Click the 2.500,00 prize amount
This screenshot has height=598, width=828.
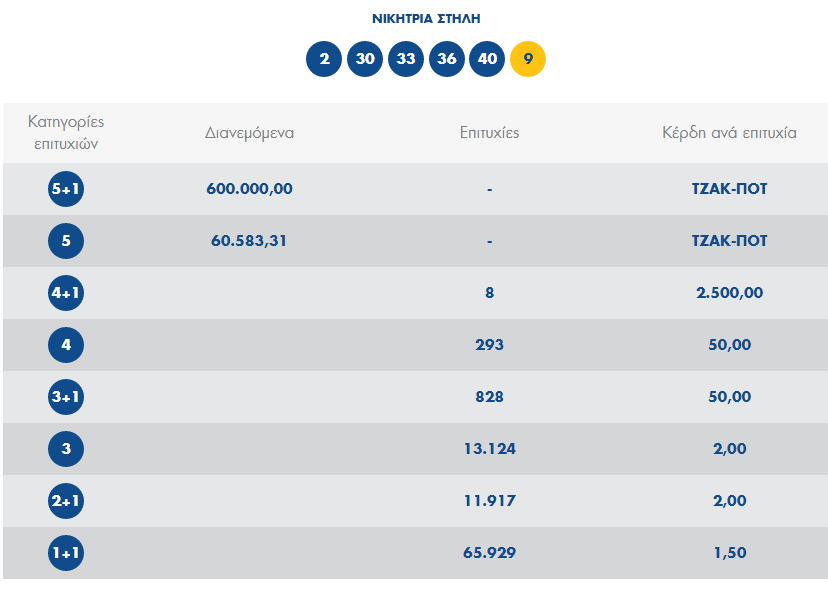point(729,292)
